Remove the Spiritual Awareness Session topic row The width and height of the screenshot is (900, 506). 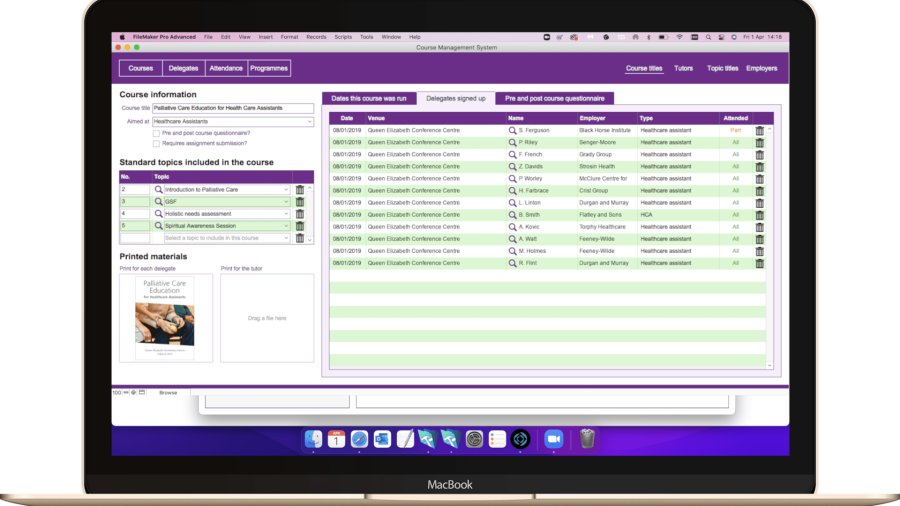299,226
